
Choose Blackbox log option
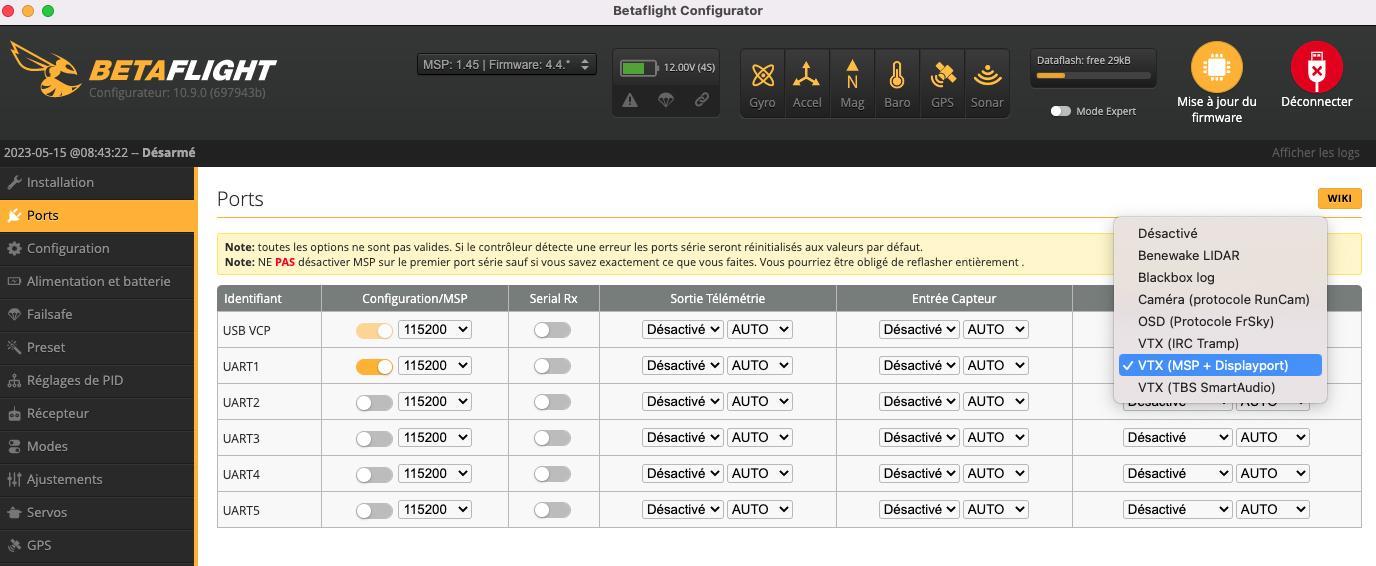tap(1220, 277)
